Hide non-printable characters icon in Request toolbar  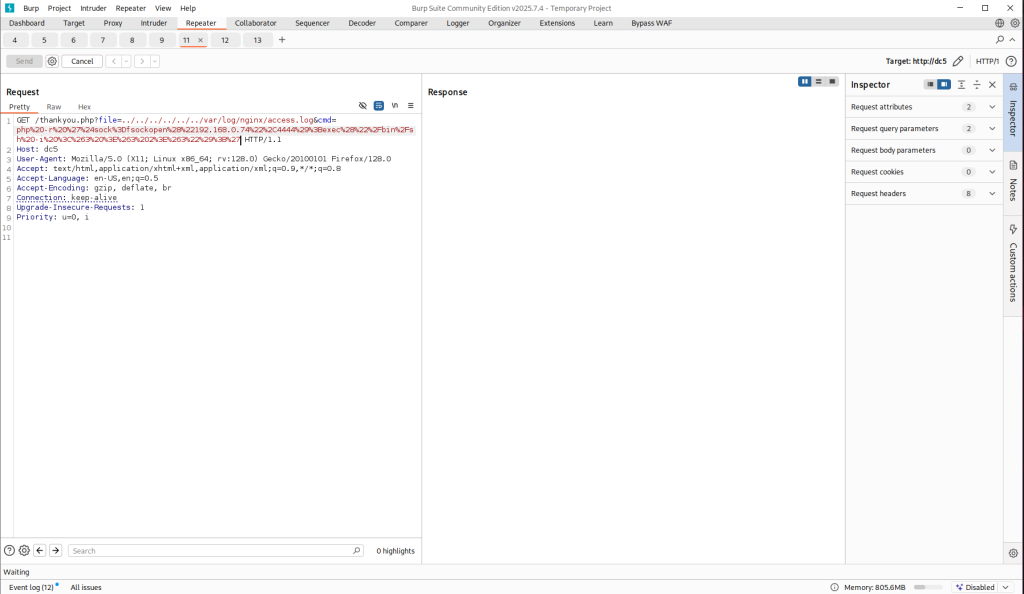pyautogui.click(x=363, y=106)
